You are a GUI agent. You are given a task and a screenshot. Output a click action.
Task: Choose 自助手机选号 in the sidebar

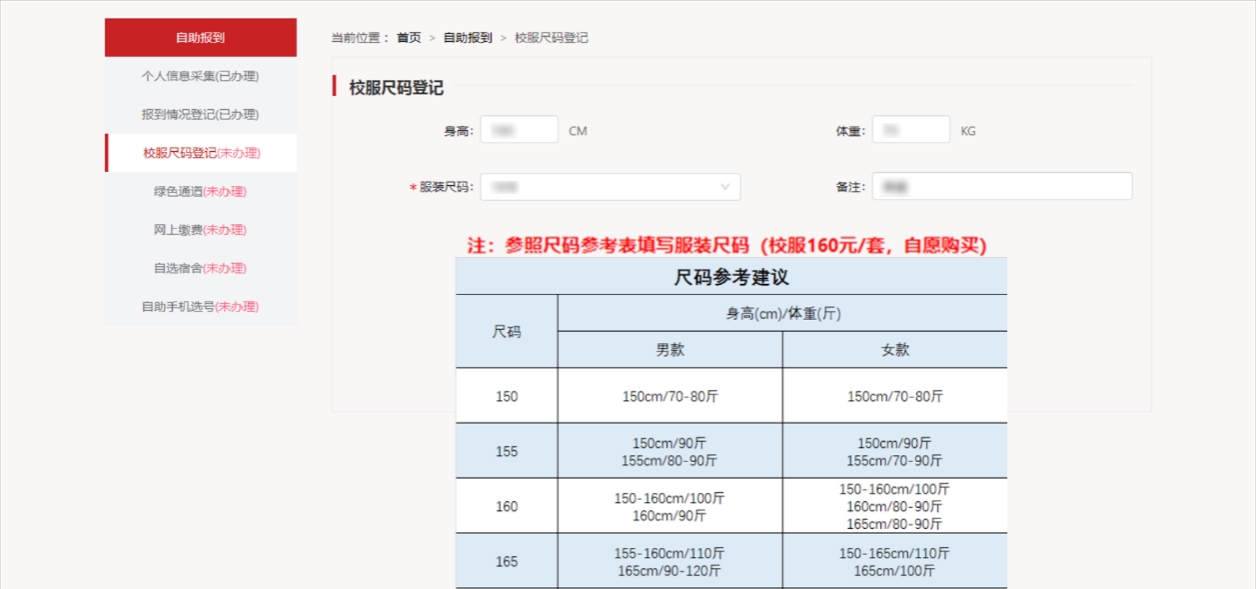click(x=200, y=307)
